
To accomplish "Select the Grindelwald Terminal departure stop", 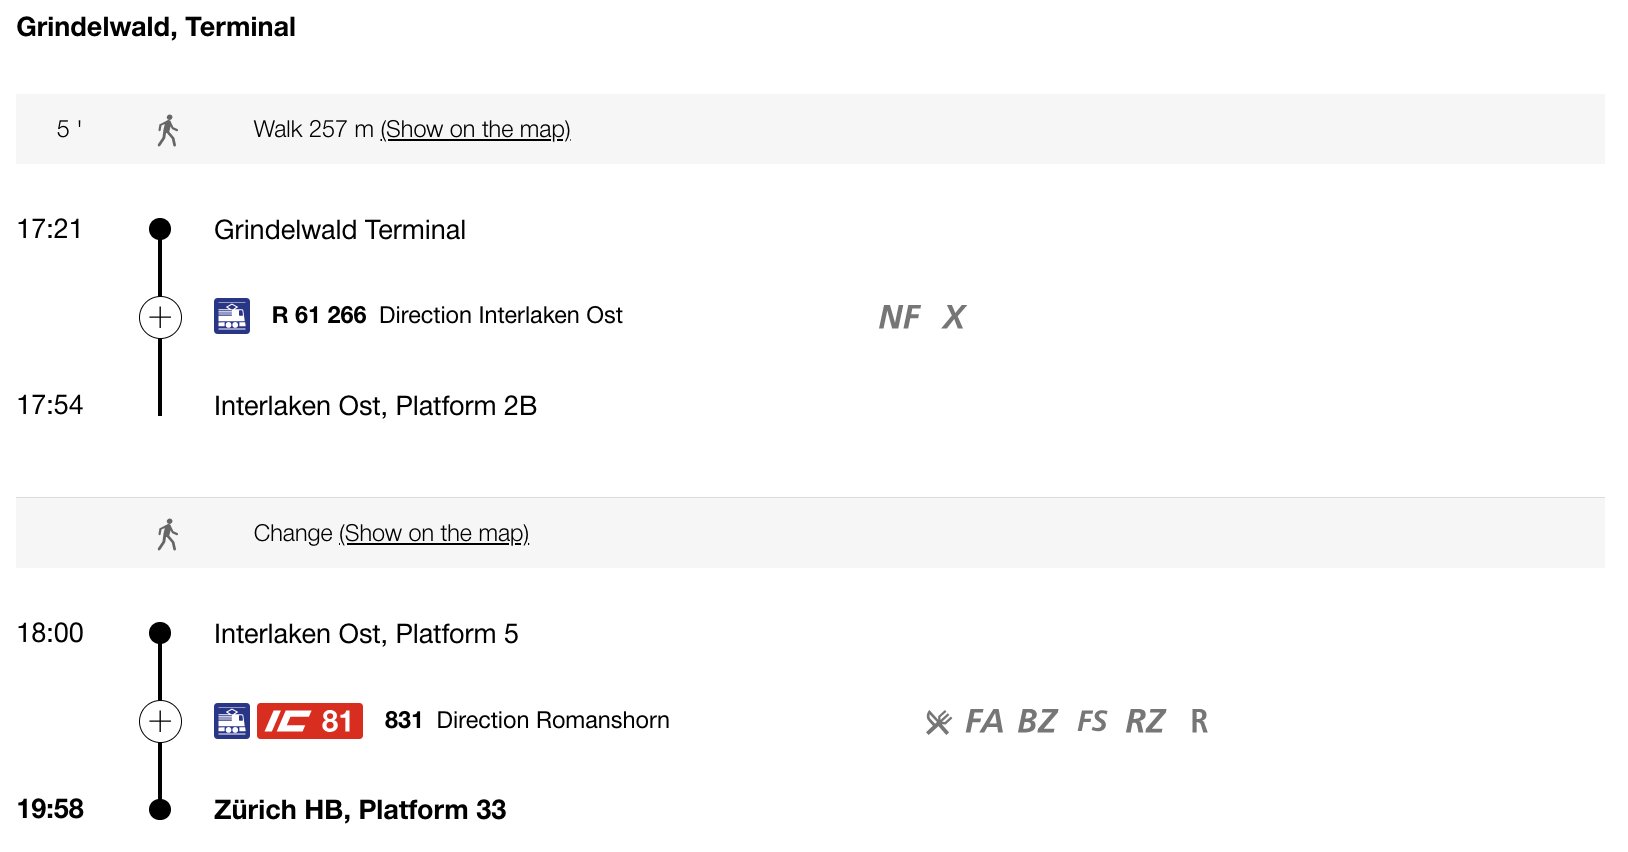I will [340, 230].
